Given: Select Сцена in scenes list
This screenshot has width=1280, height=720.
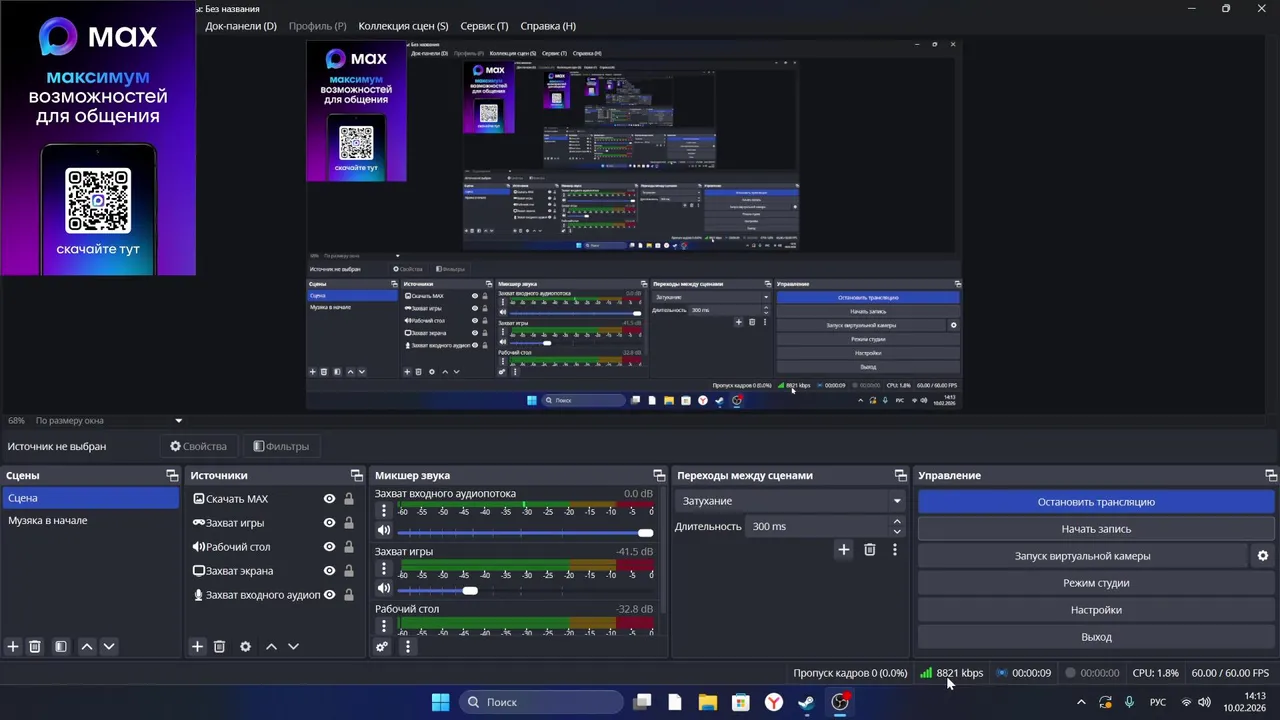Looking at the screenshot, I should click(x=90, y=498).
